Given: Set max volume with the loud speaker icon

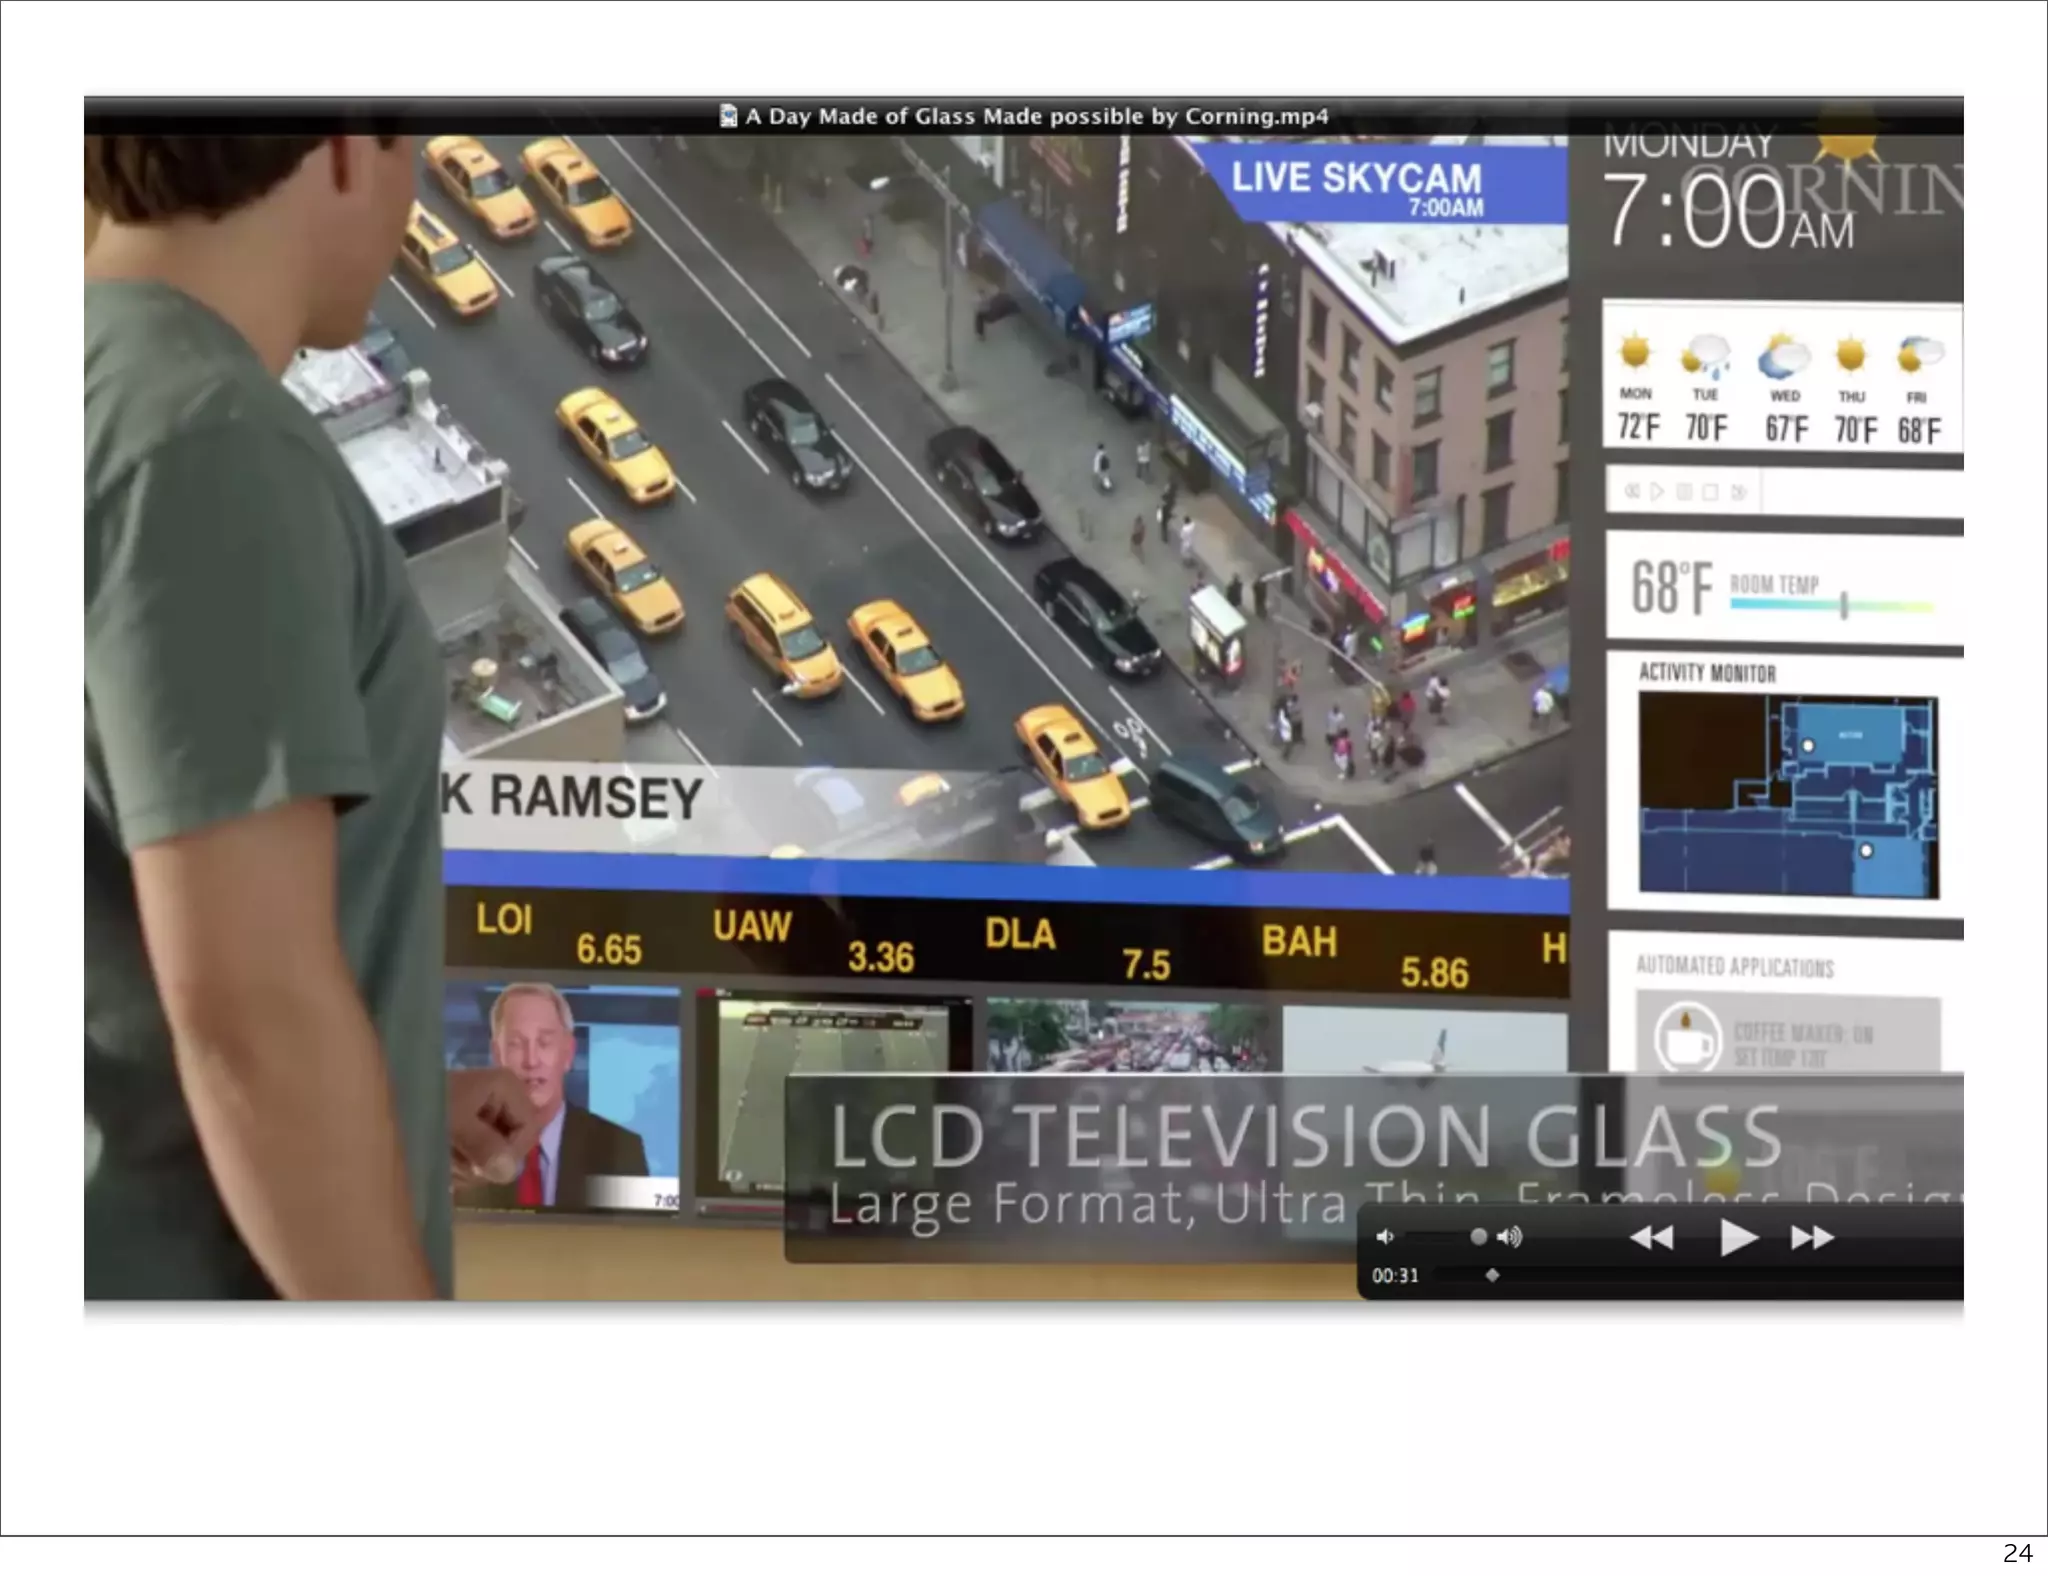Looking at the screenshot, I should [1509, 1238].
